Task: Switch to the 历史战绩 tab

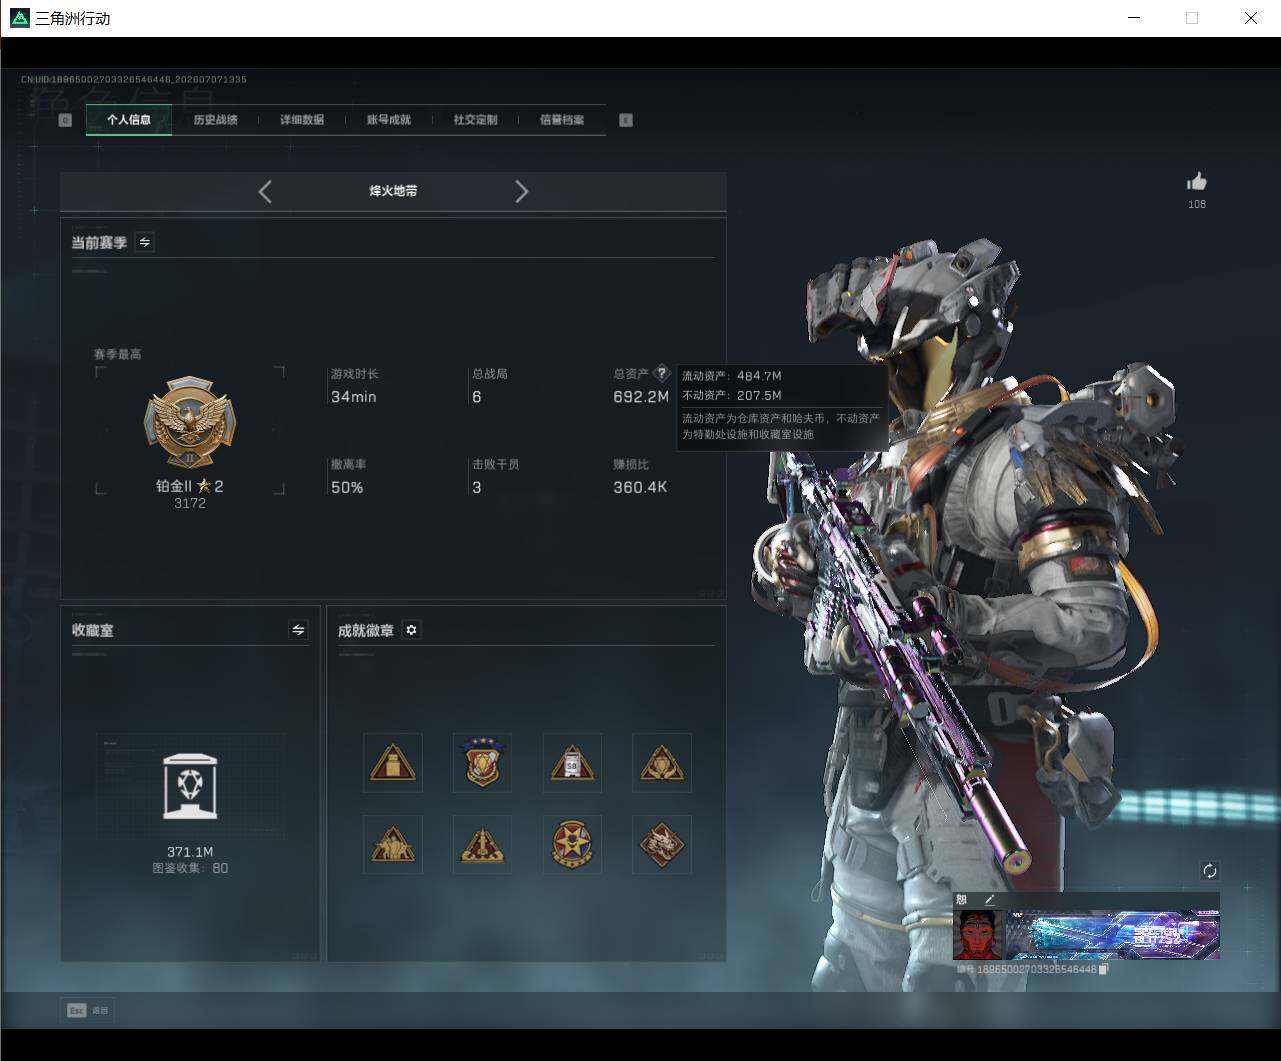Action: 215,120
